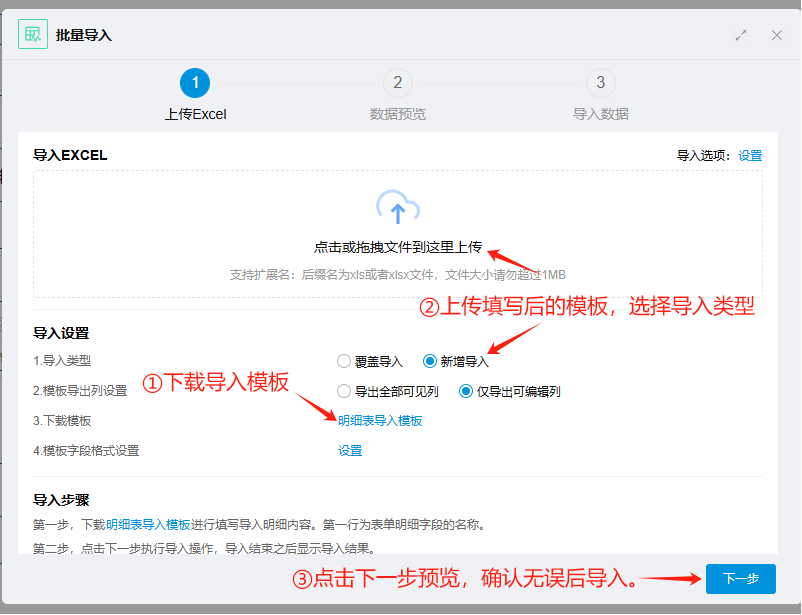Click the 批量导入 dialog title
This screenshot has width=802, height=615.
(x=84, y=35)
